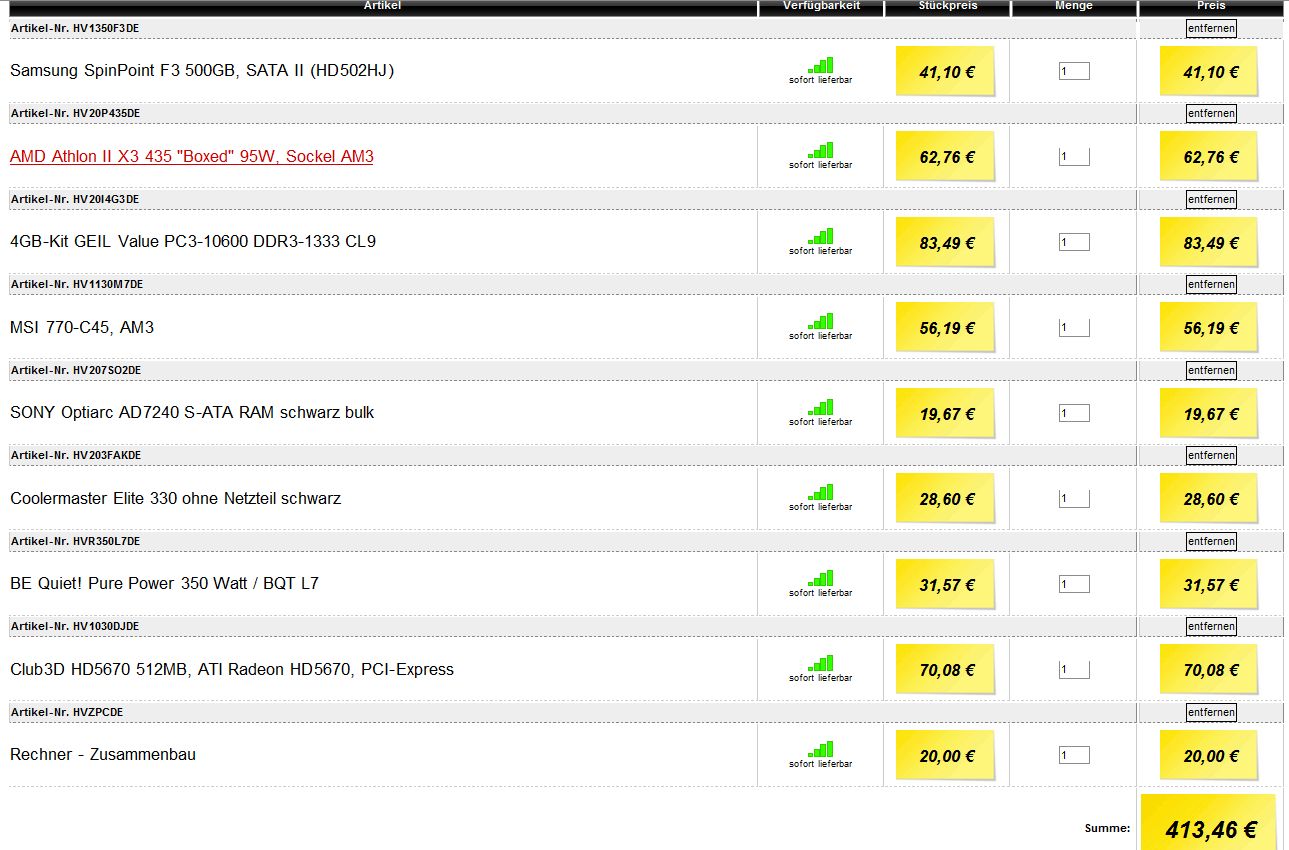The image size is (1289, 850).
Task: Click Artikel-Nr. HV20I4G3DE label
Action: coord(75,199)
